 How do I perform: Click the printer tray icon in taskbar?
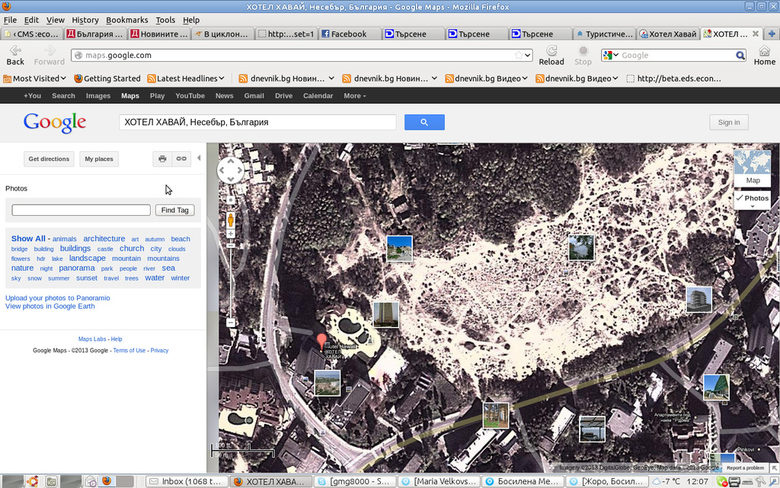(x=734, y=481)
